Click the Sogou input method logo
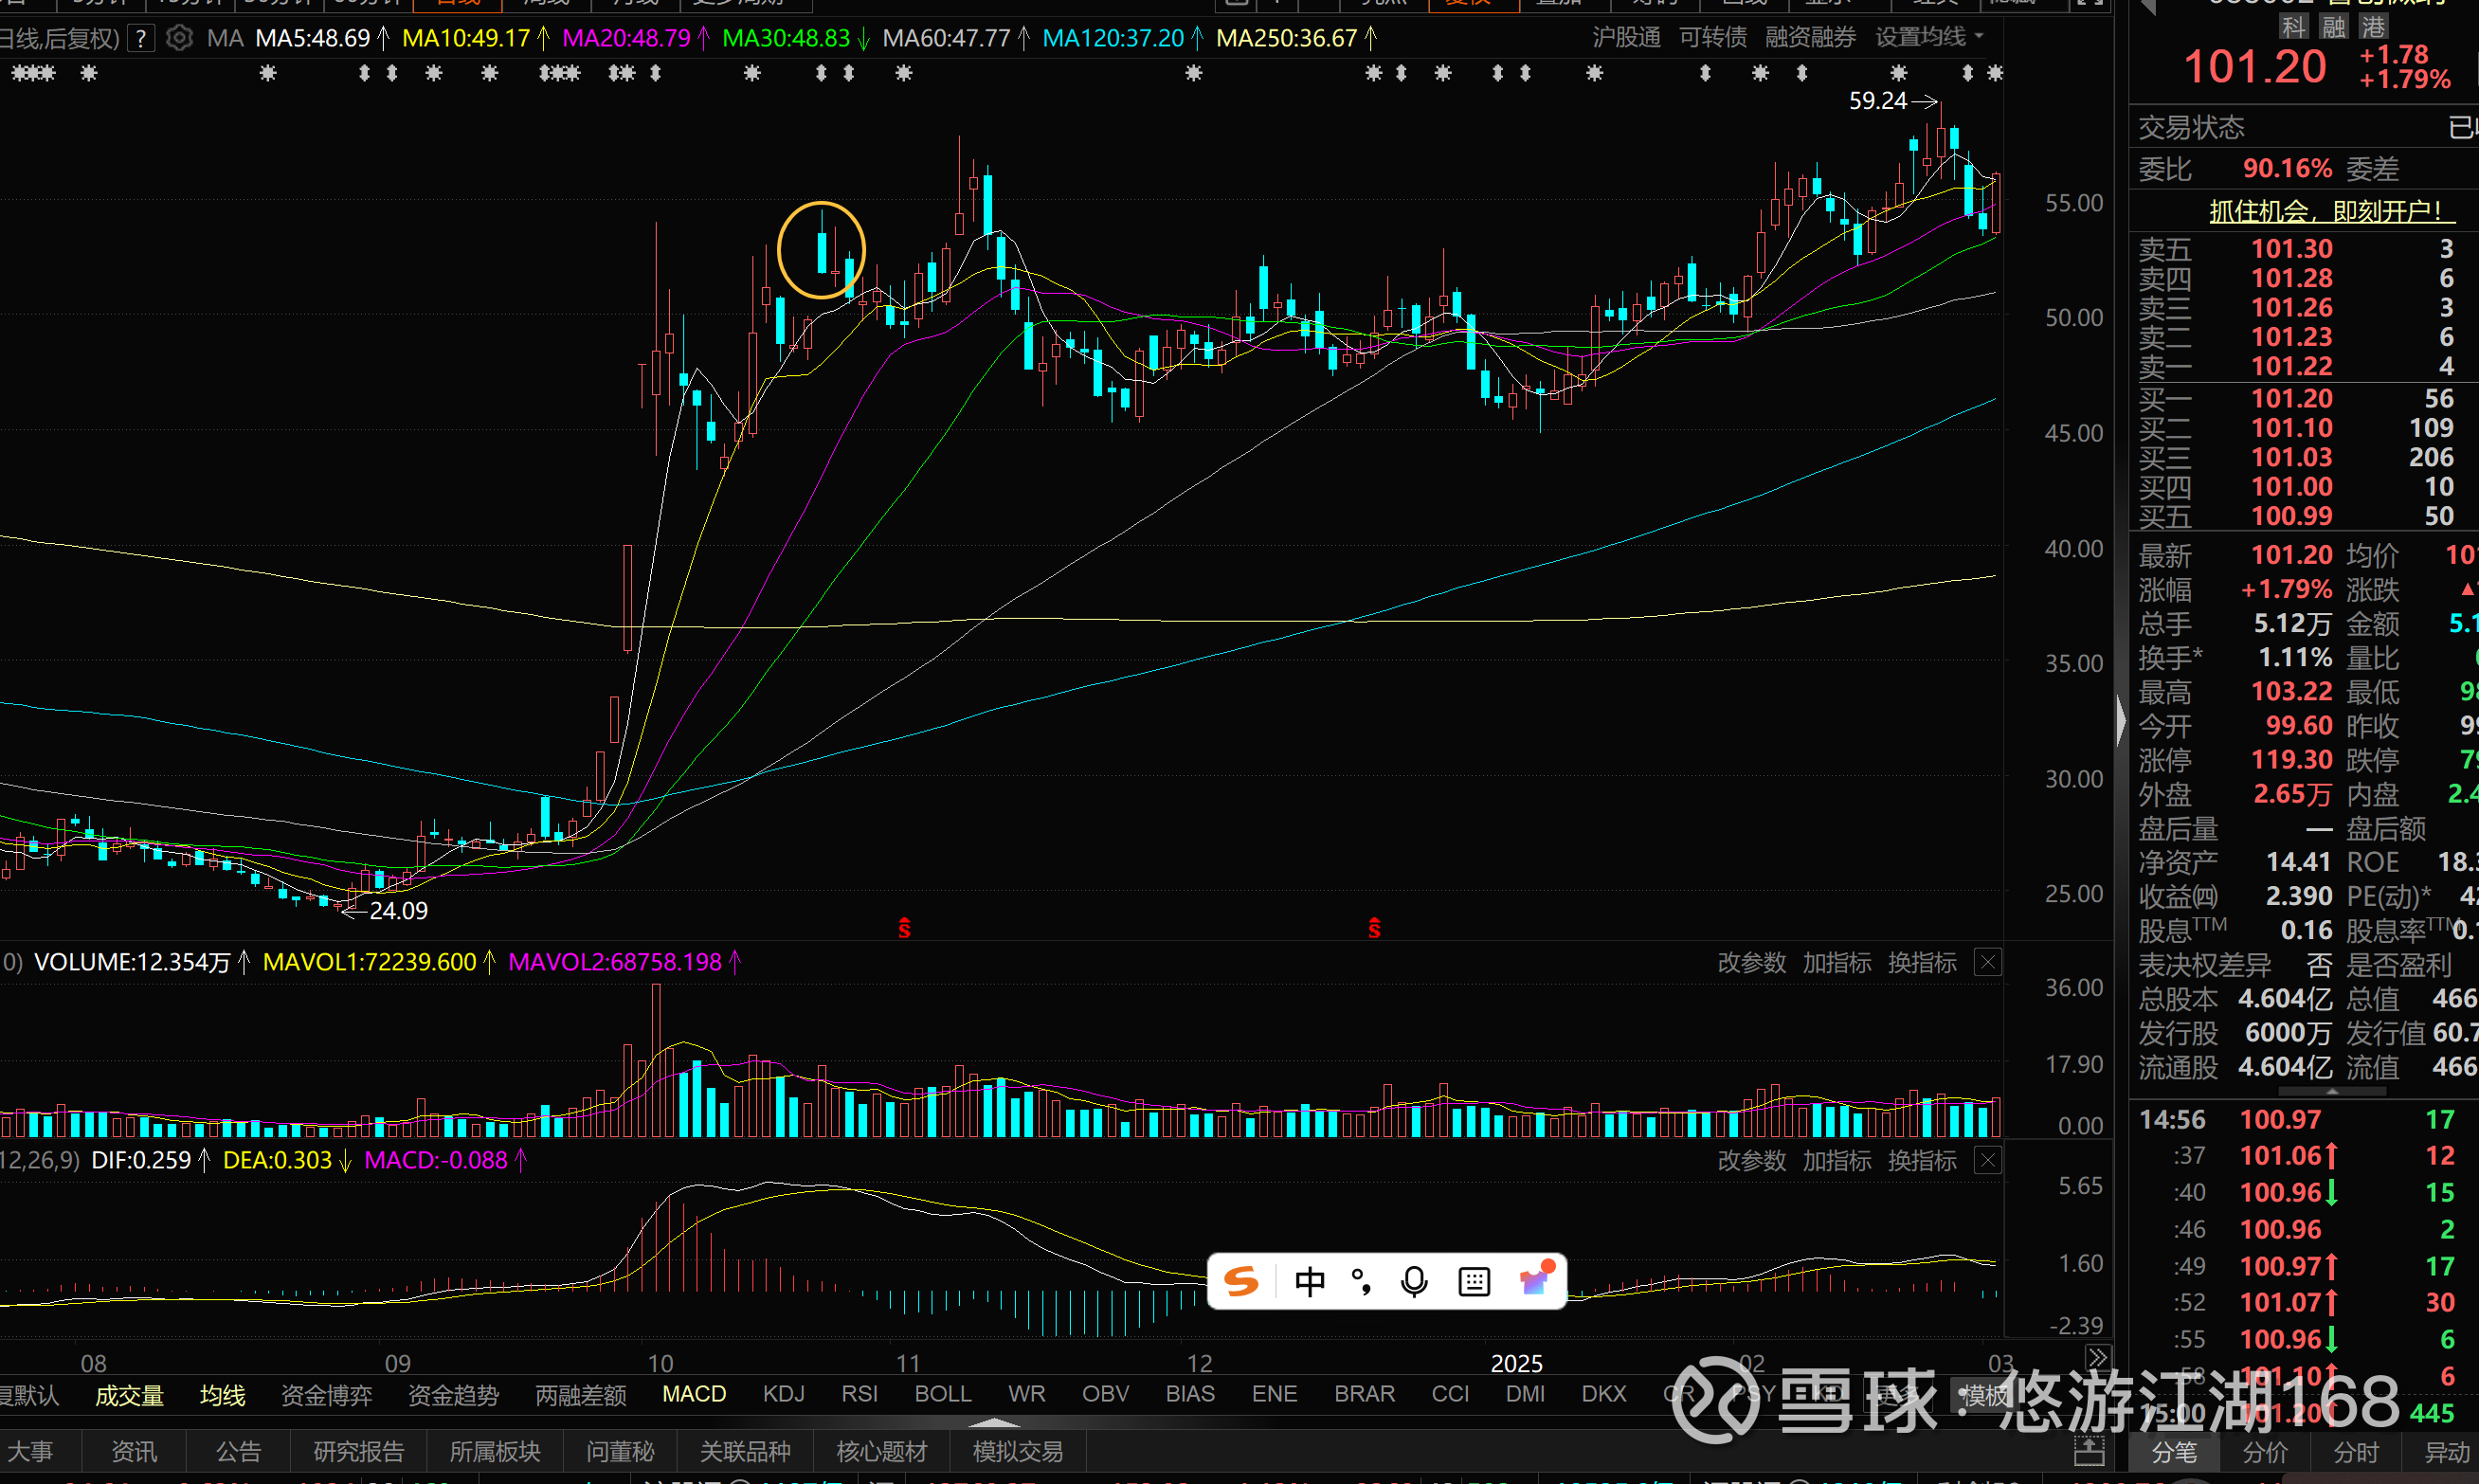This screenshot has width=2479, height=1484. 1241,1281
